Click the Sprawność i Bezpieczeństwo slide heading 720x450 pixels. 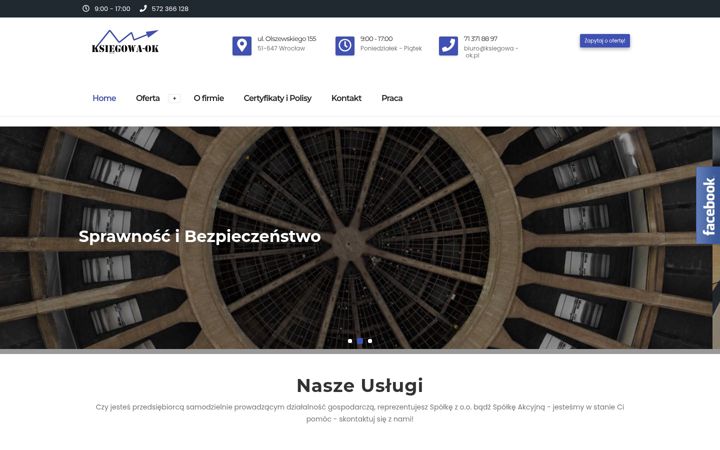(x=200, y=236)
